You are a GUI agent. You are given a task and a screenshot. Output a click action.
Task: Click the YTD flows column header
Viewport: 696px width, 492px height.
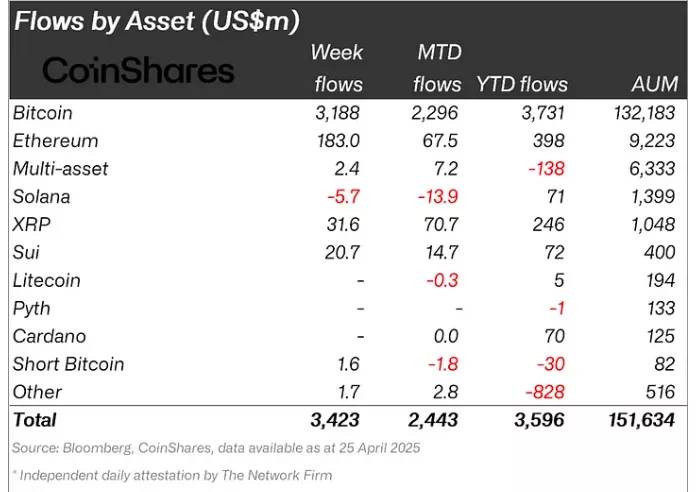pos(522,85)
